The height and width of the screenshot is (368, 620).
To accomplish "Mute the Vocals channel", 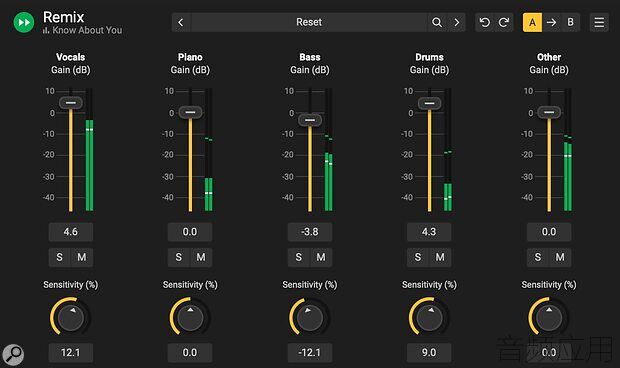I will (82, 257).
